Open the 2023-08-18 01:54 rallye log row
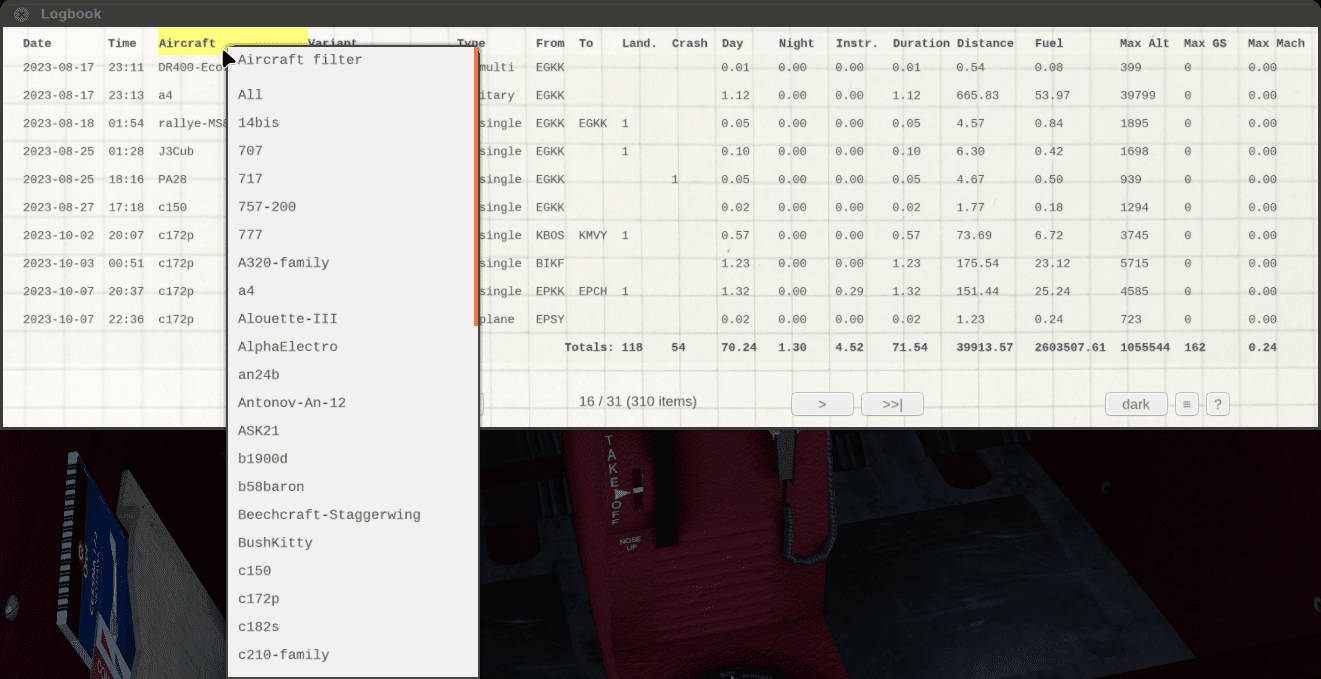Screen dimensions: 1321x679 click(660, 123)
